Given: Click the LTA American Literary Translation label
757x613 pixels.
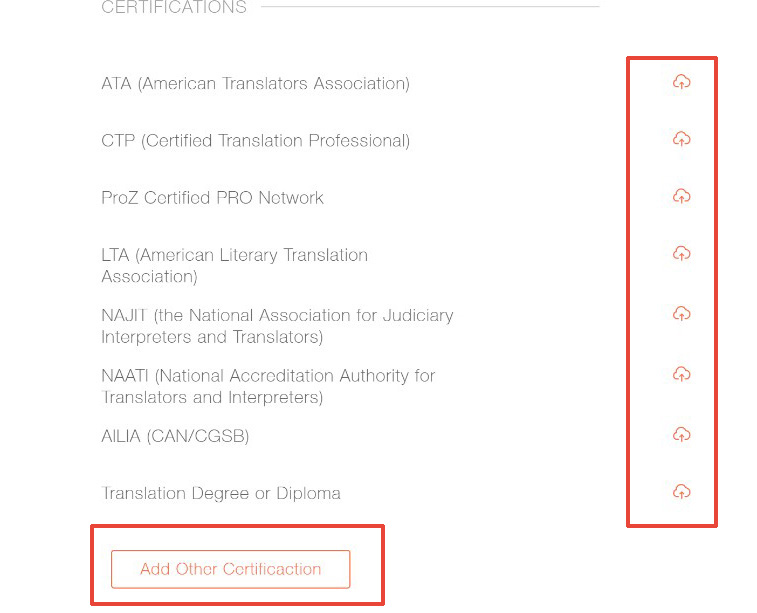Looking at the screenshot, I should coord(234,265).
